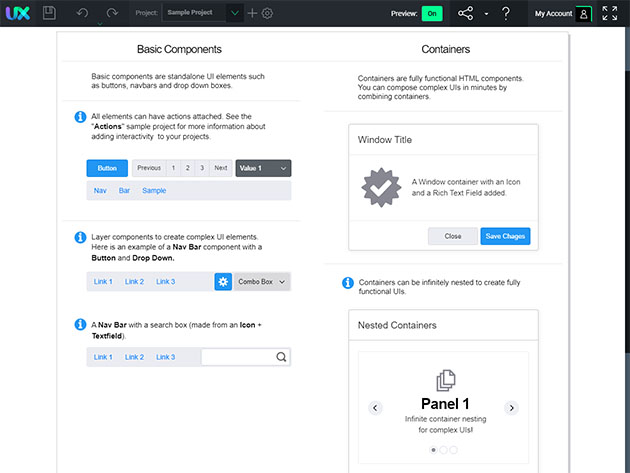Toggle the Preview On switch
630x473 pixels.
pos(432,14)
